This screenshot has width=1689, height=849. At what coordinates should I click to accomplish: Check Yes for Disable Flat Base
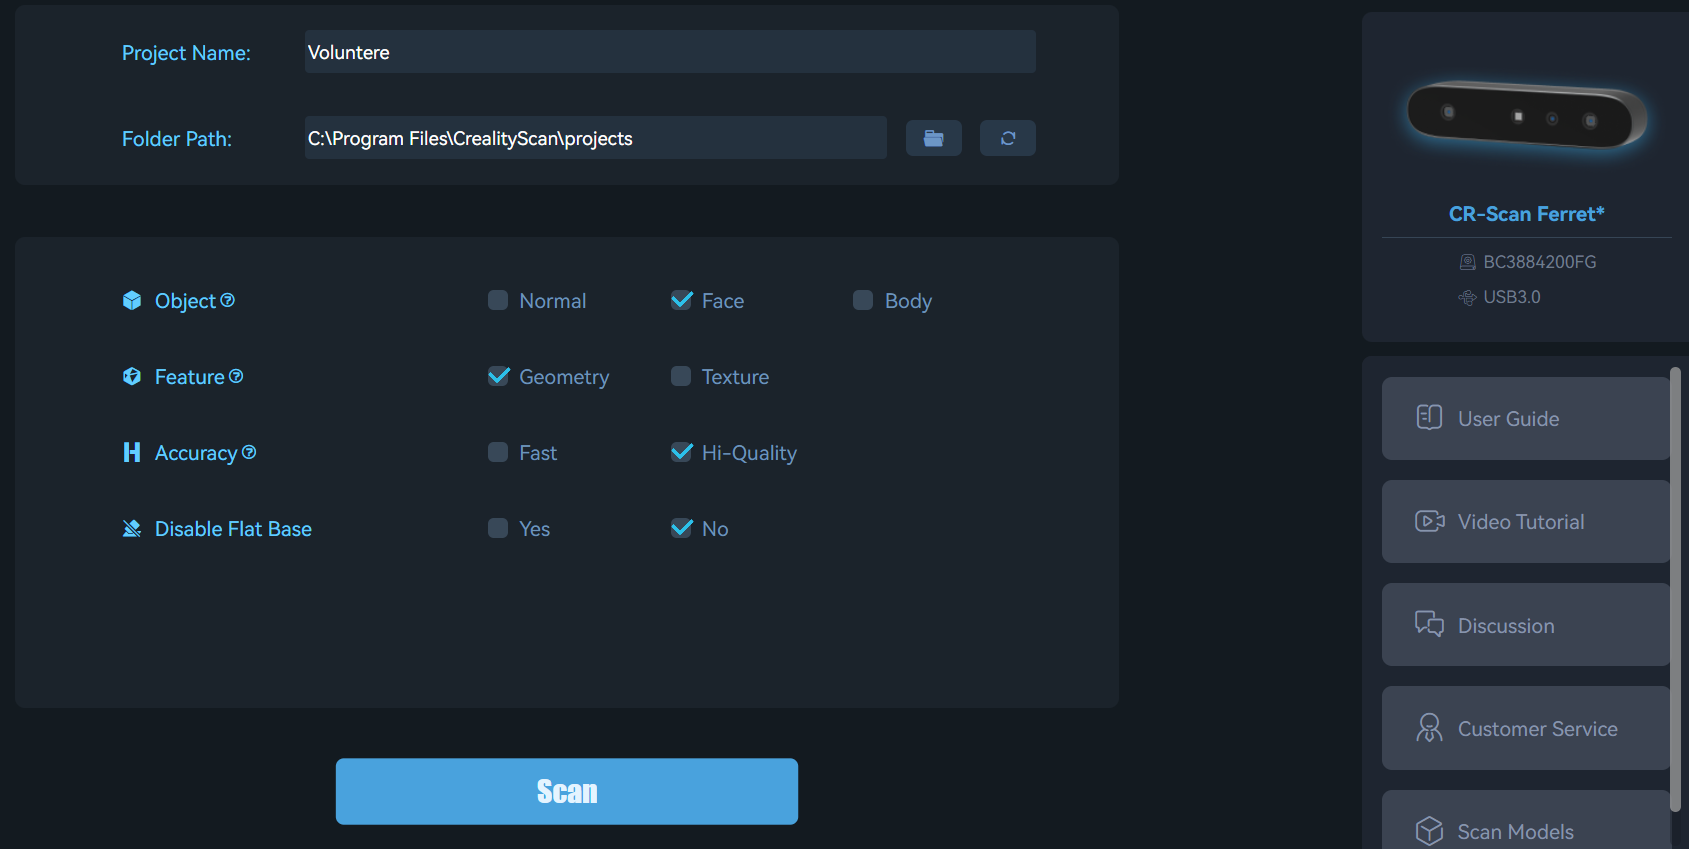click(498, 528)
